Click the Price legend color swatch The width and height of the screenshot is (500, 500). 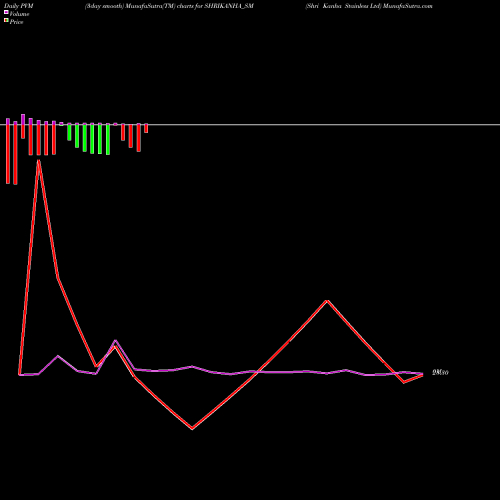click(6, 21)
